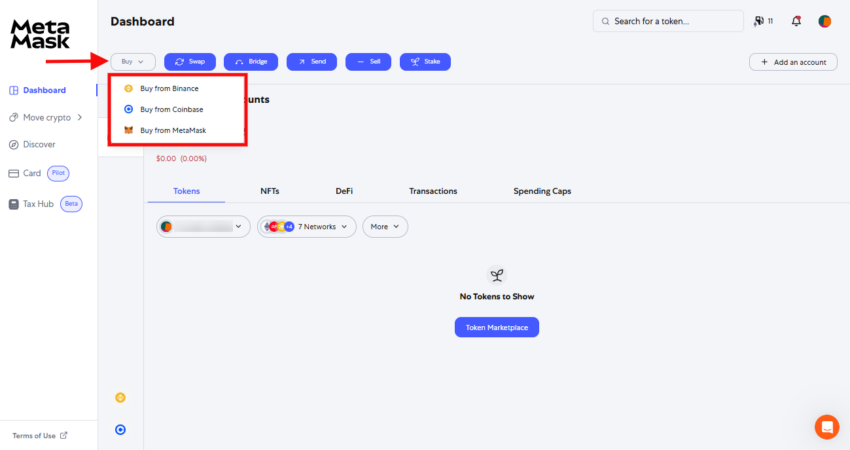The image size is (850, 450).
Task: Open the profile avatar in top right
Action: 825,21
